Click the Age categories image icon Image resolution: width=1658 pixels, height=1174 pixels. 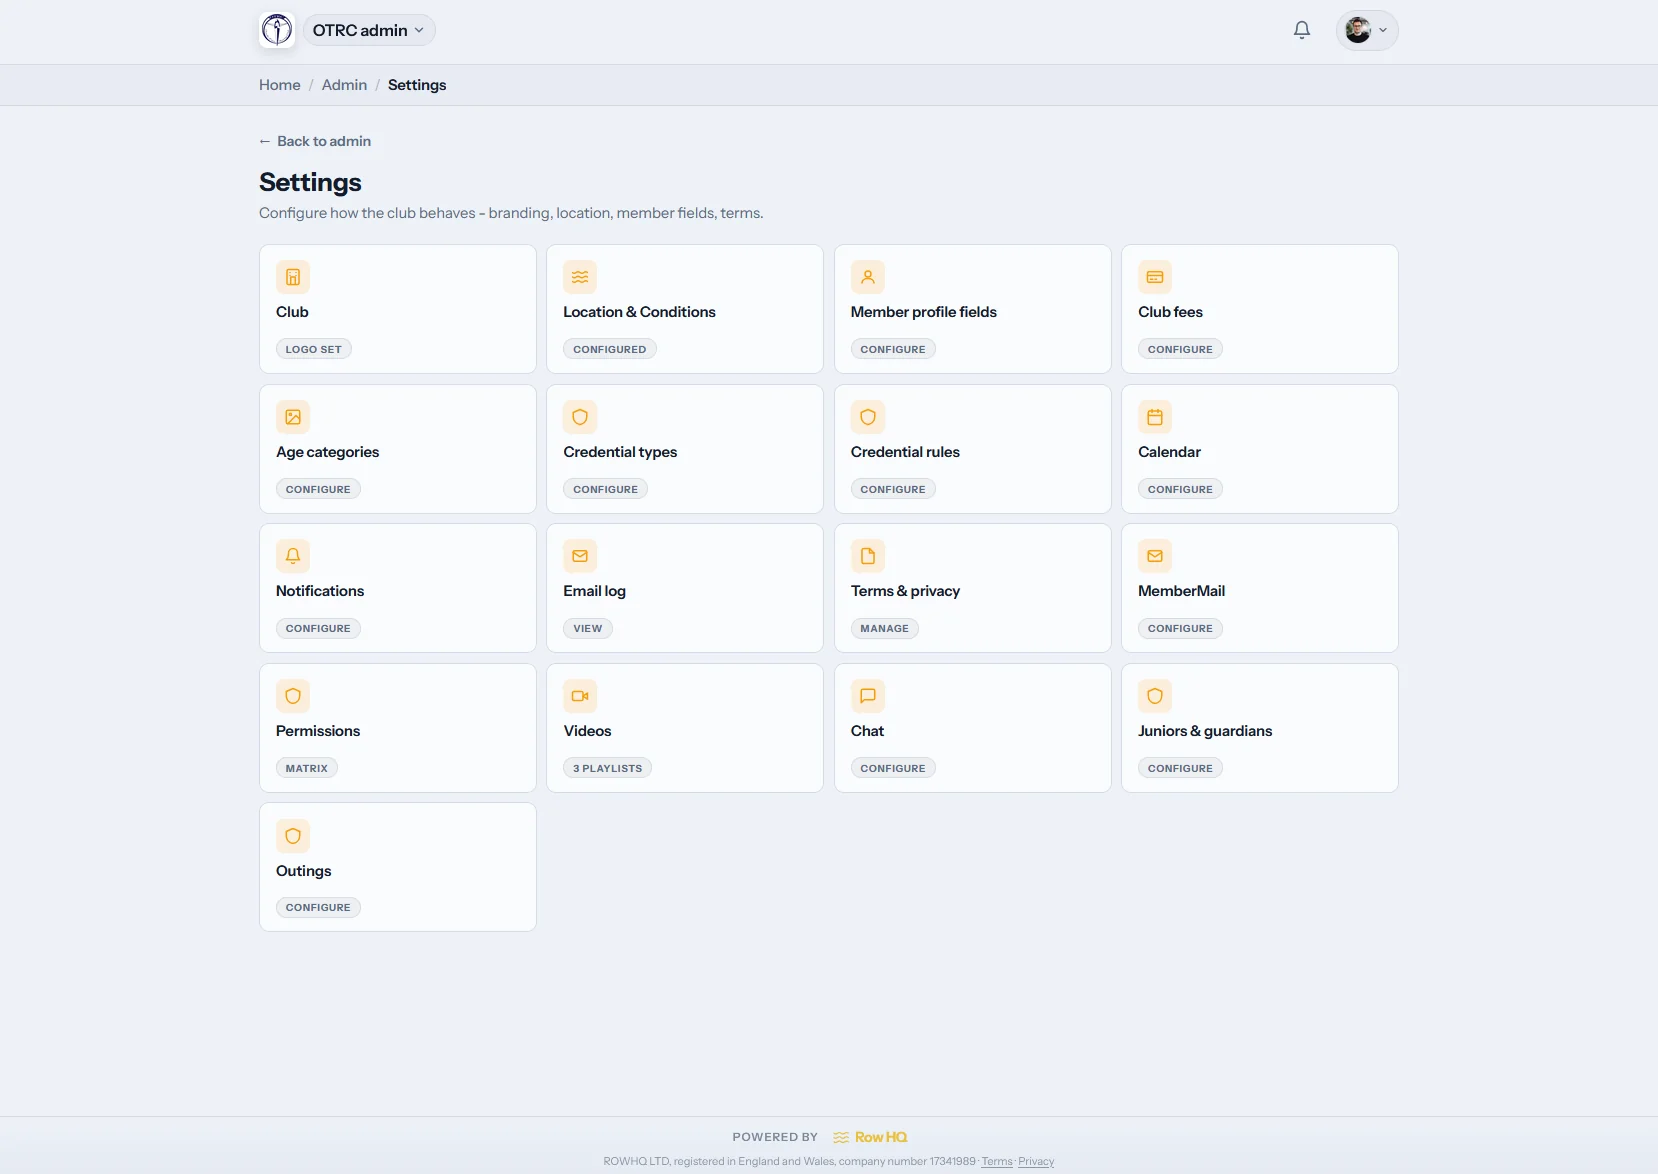(x=293, y=417)
